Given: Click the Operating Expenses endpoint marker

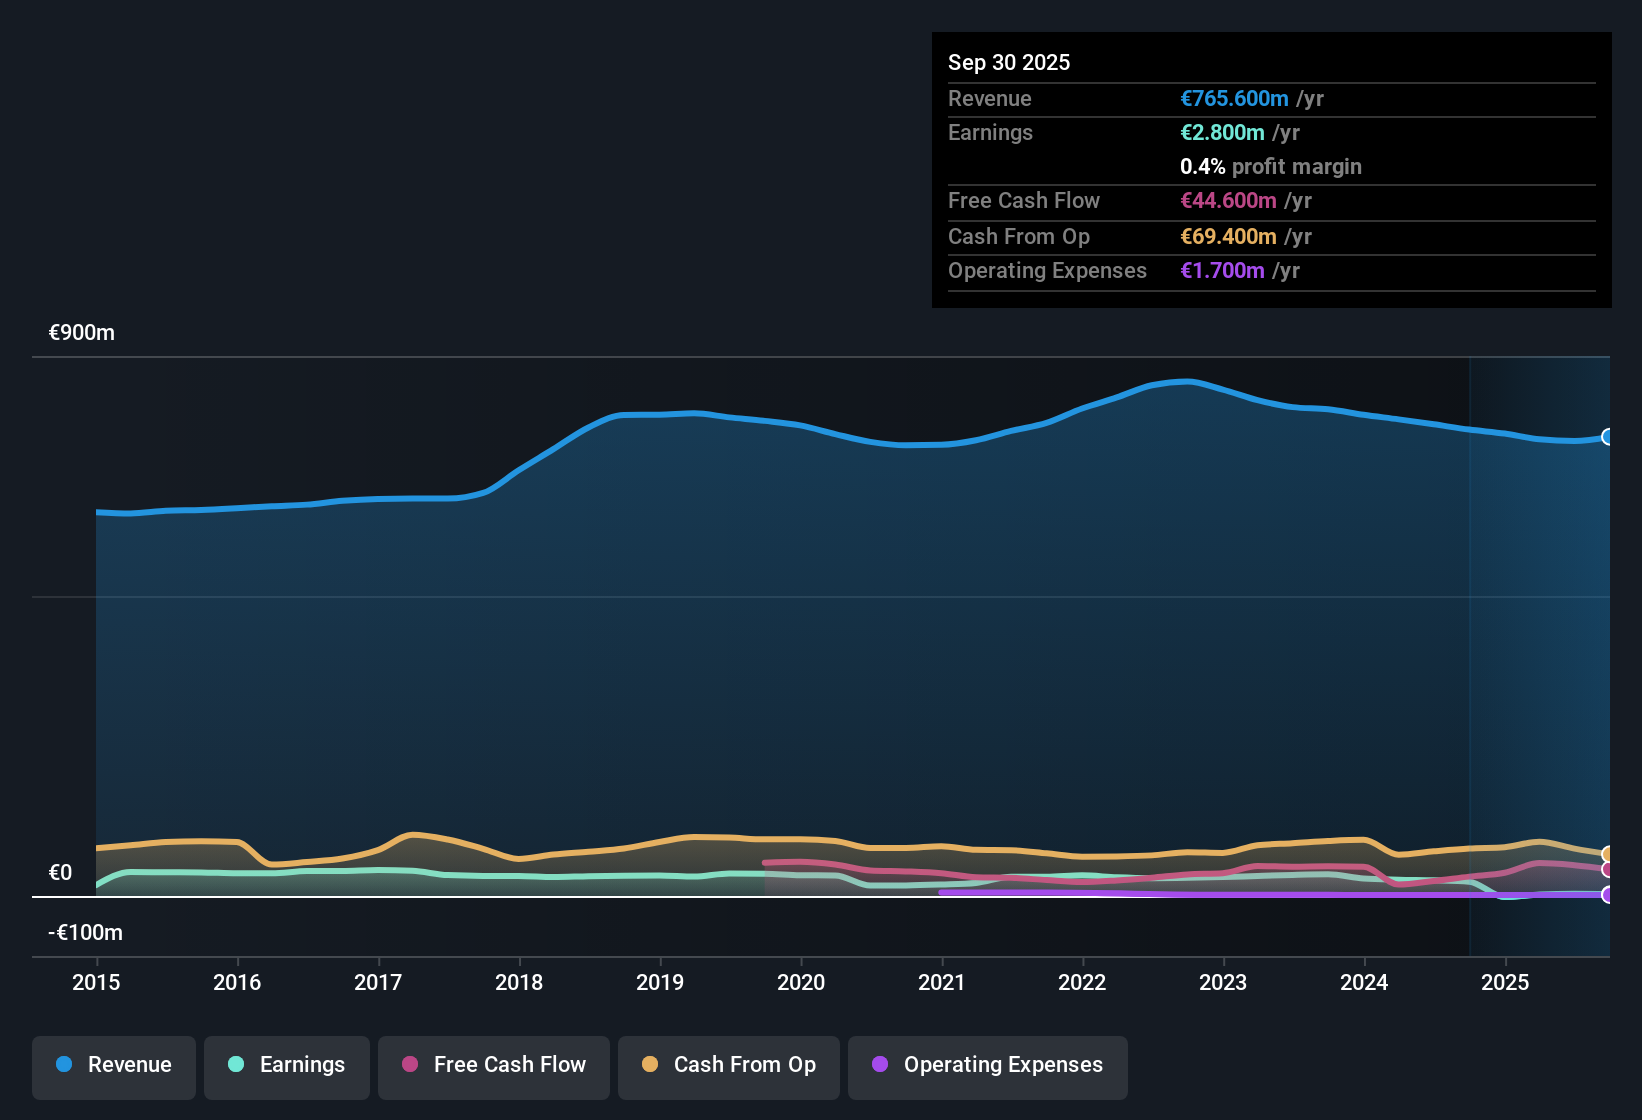Looking at the screenshot, I should [1608, 896].
